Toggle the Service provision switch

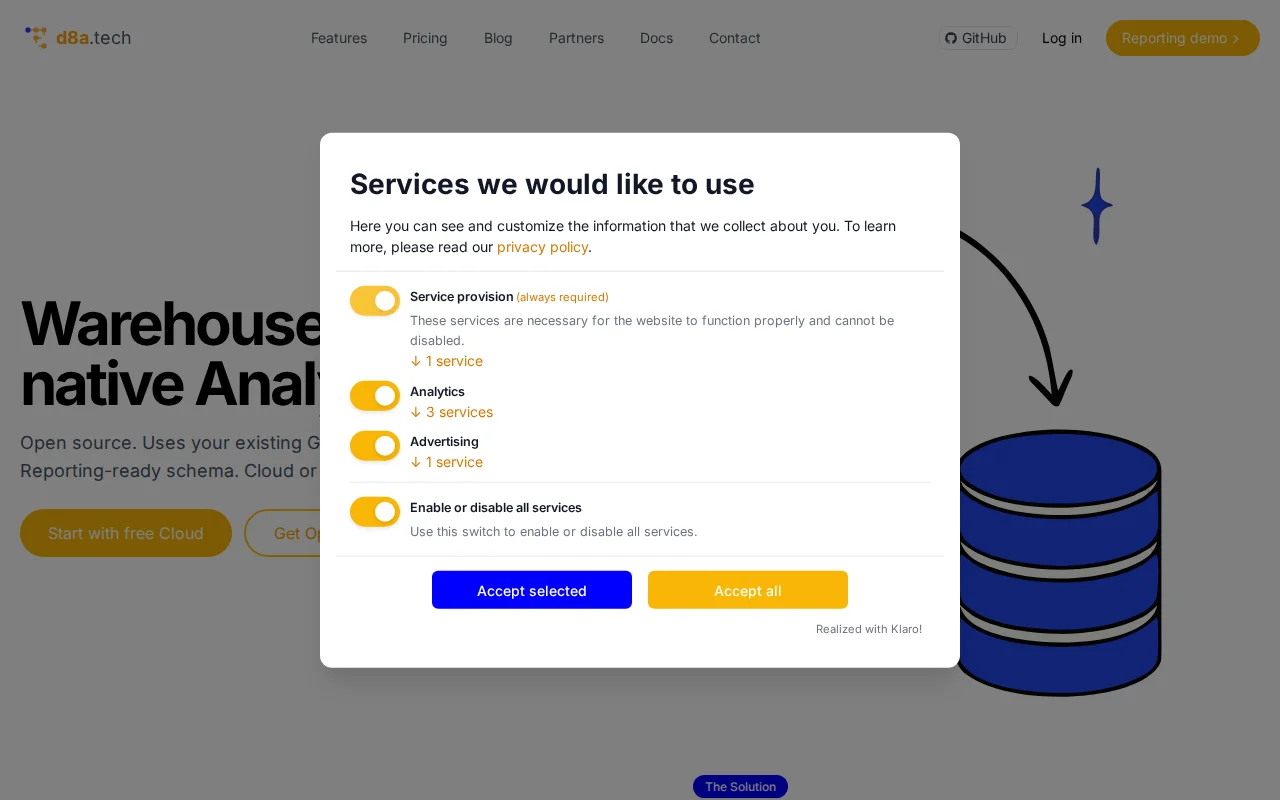[375, 301]
